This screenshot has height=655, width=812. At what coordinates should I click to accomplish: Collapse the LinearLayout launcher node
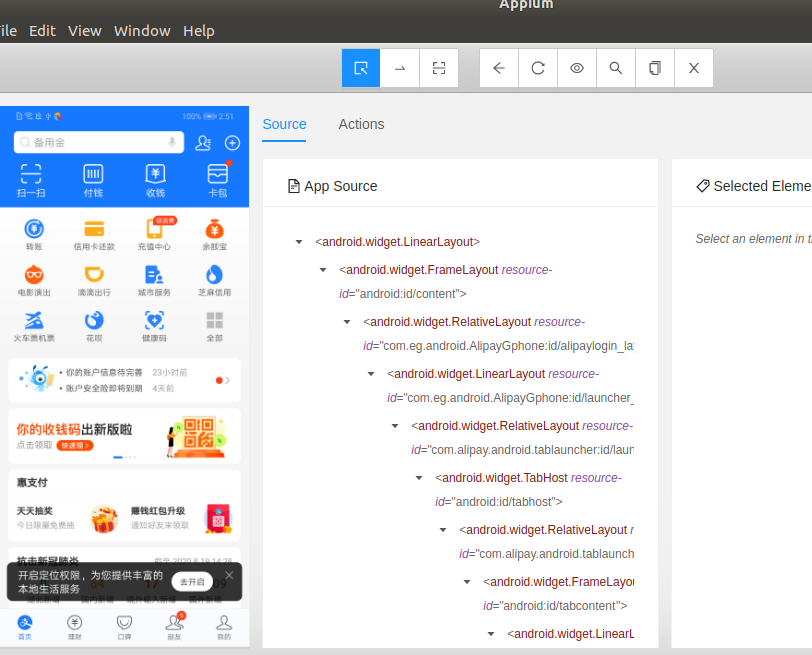(371, 374)
